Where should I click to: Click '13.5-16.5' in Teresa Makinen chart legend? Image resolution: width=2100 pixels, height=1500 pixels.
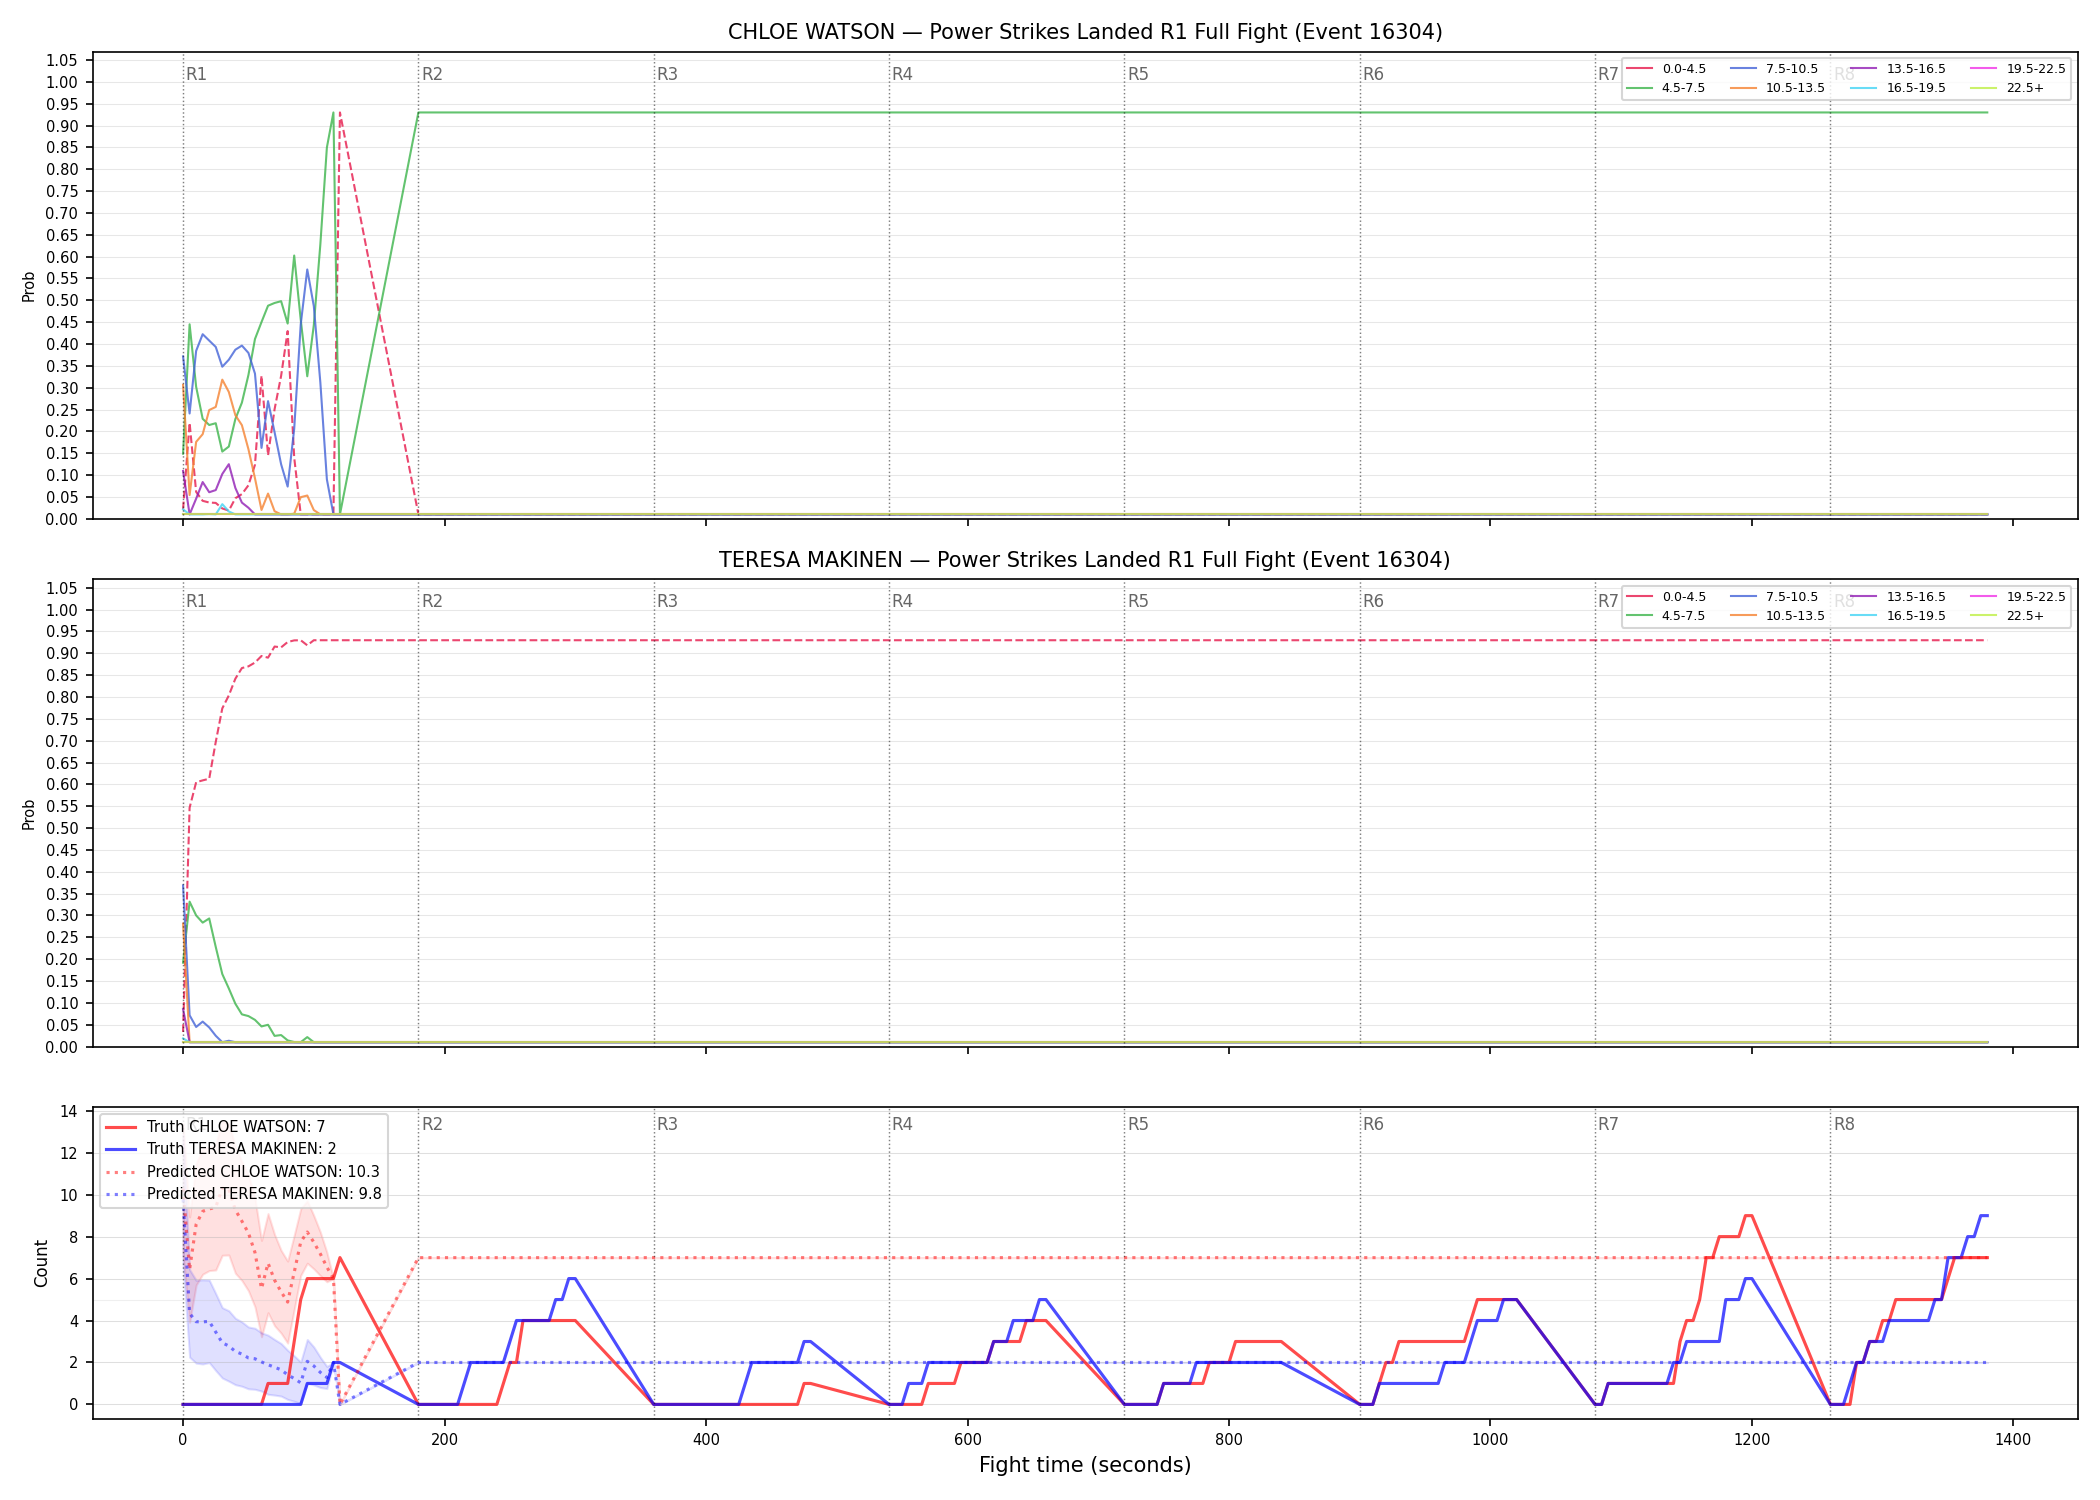pyautogui.click(x=1916, y=597)
